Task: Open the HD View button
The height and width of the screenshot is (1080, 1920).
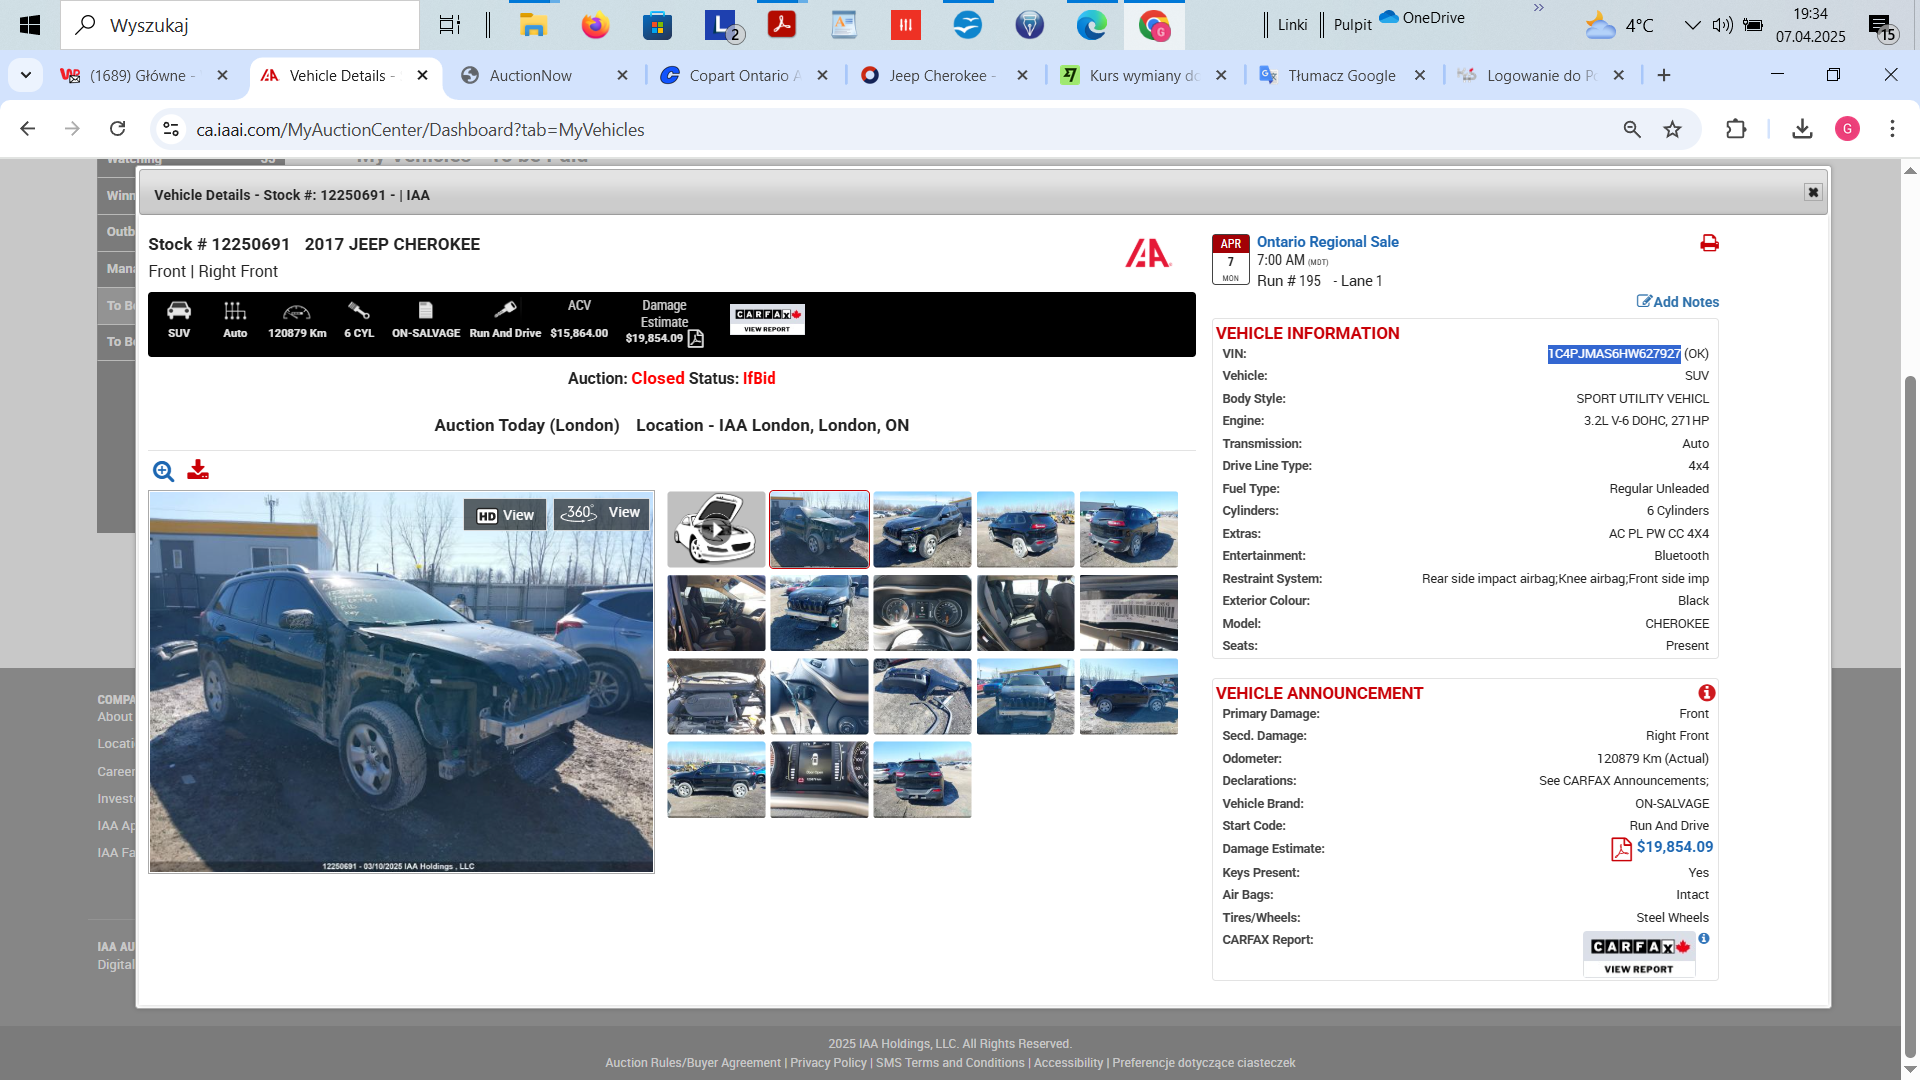Action: pyautogui.click(x=505, y=515)
